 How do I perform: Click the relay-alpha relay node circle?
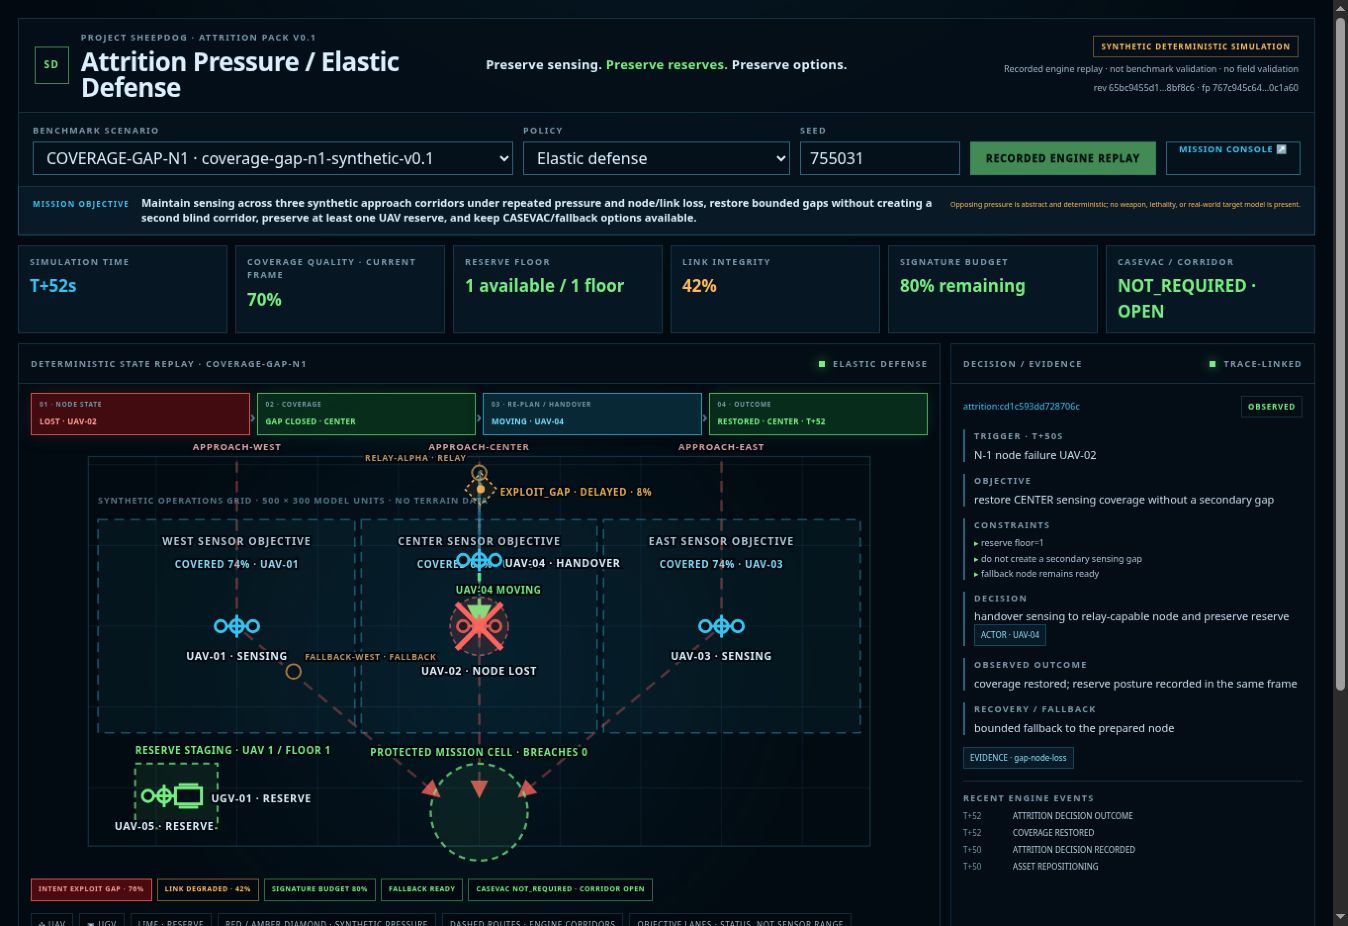coord(479,472)
